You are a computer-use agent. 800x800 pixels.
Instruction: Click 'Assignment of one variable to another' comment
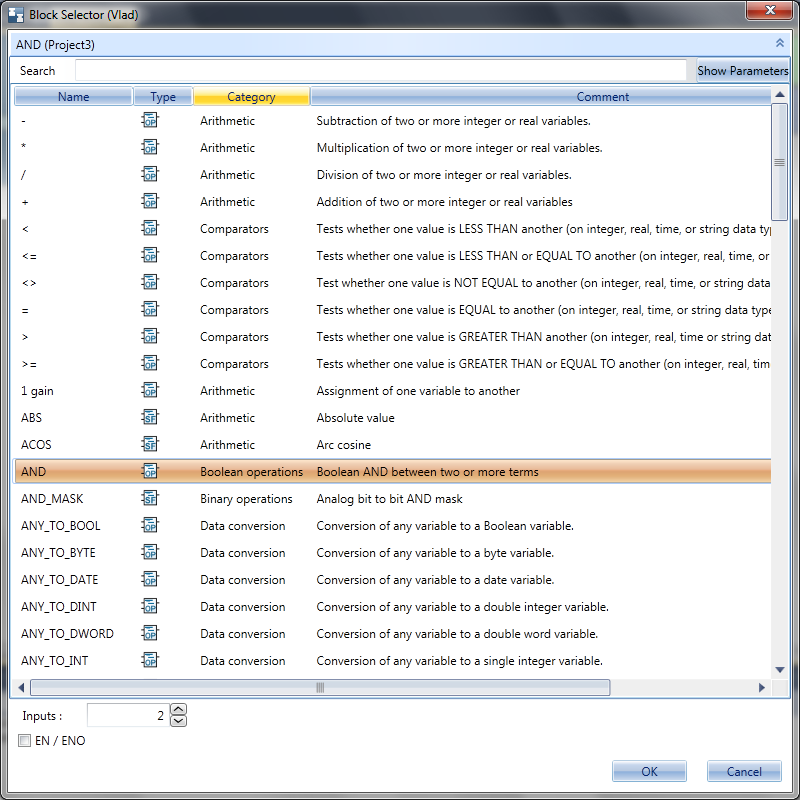click(x=418, y=391)
